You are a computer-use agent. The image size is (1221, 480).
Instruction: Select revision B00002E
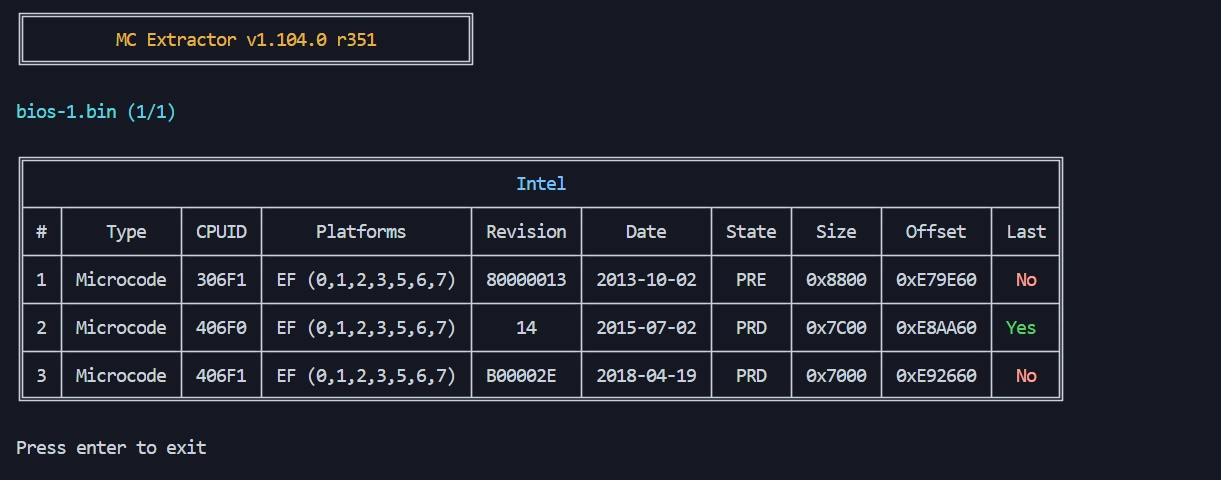click(521, 376)
